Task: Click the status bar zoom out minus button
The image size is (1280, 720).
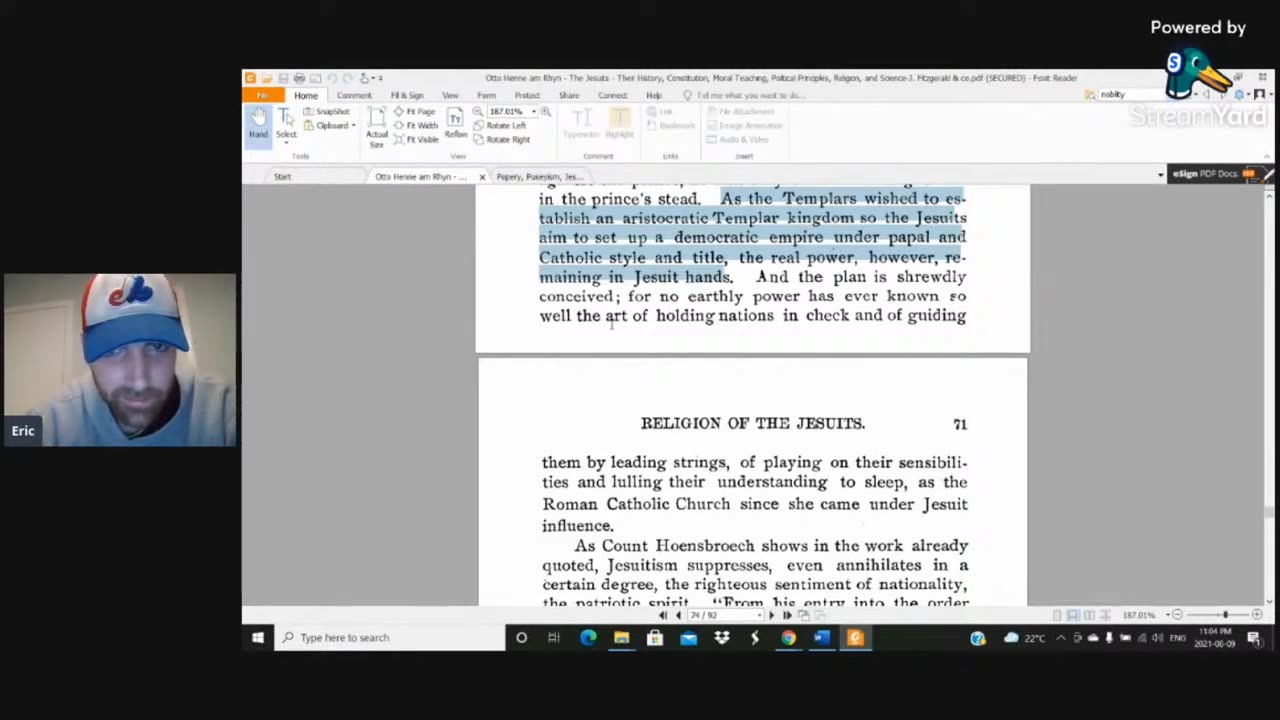Action: click(1177, 615)
